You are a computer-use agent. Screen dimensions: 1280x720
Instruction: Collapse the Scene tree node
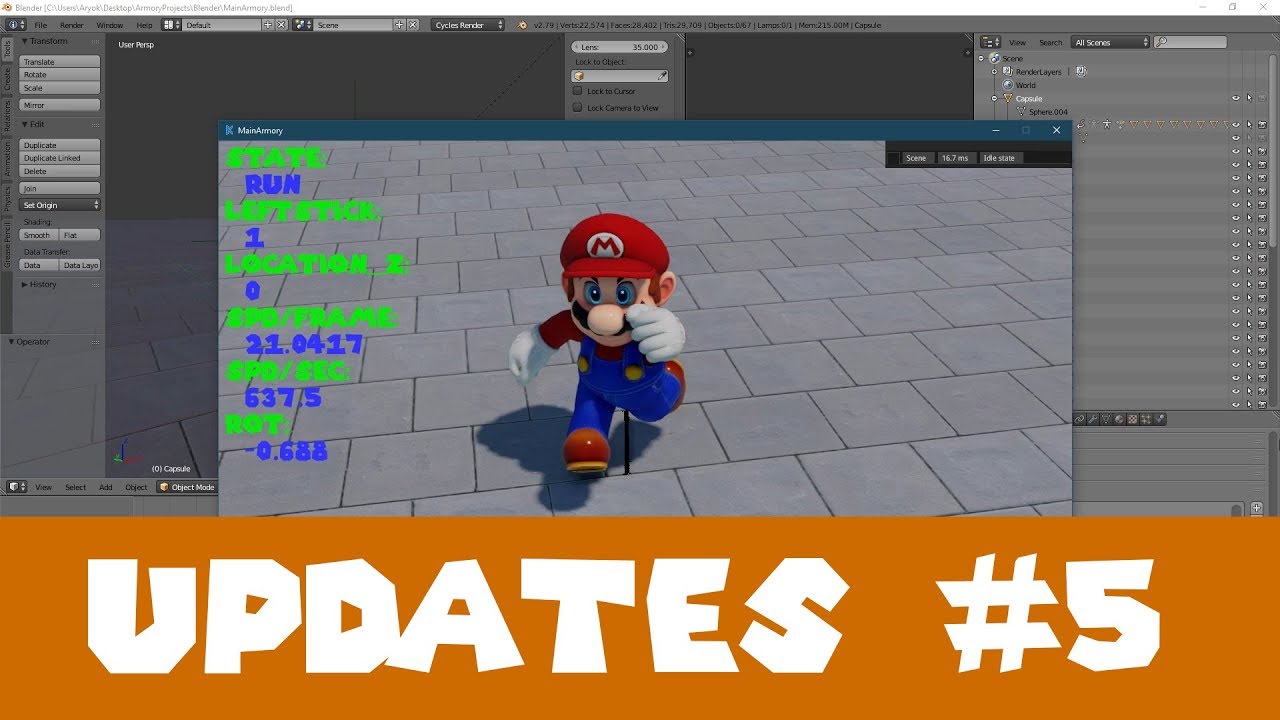point(981,58)
